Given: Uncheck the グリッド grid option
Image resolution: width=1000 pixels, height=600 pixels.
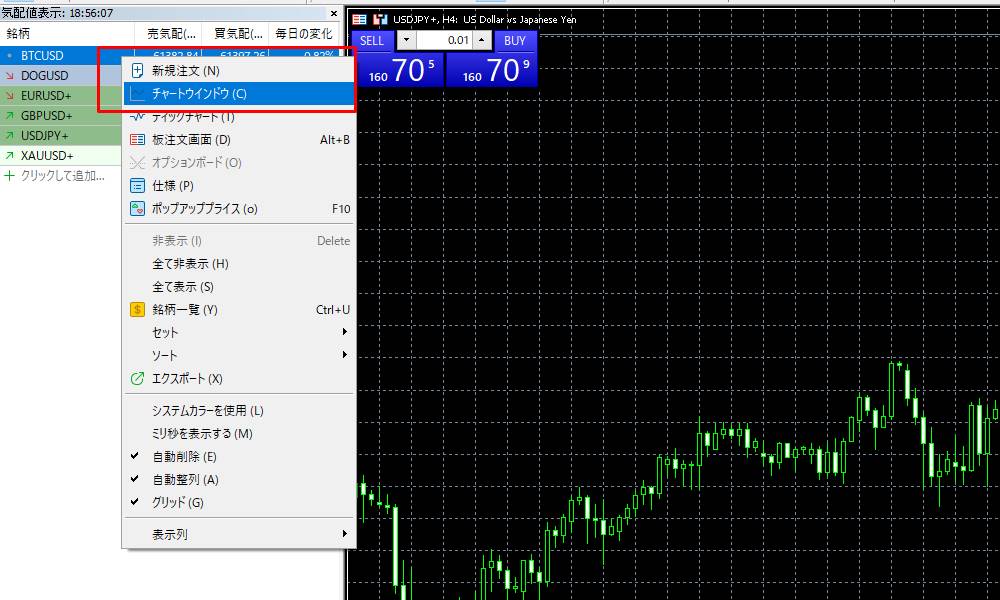Looking at the screenshot, I should coord(135,501).
